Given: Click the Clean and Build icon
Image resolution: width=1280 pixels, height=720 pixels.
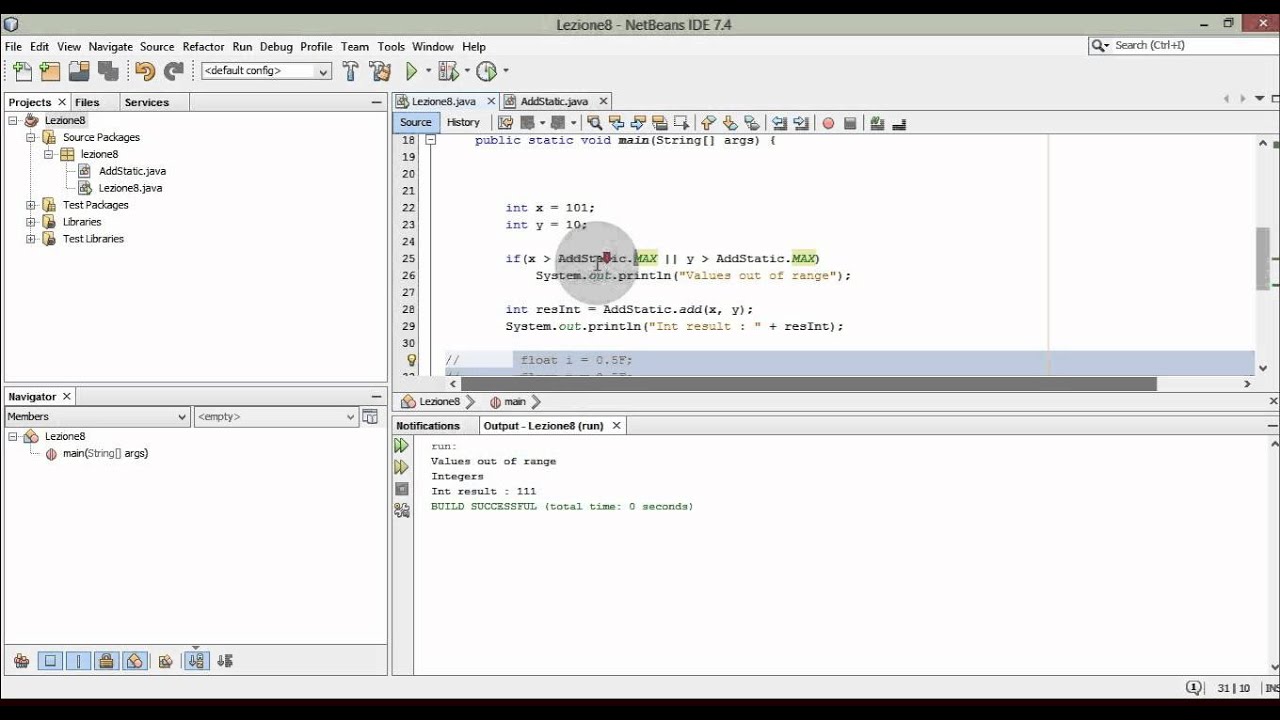Looking at the screenshot, I should pyautogui.click(x=379, y=71).
